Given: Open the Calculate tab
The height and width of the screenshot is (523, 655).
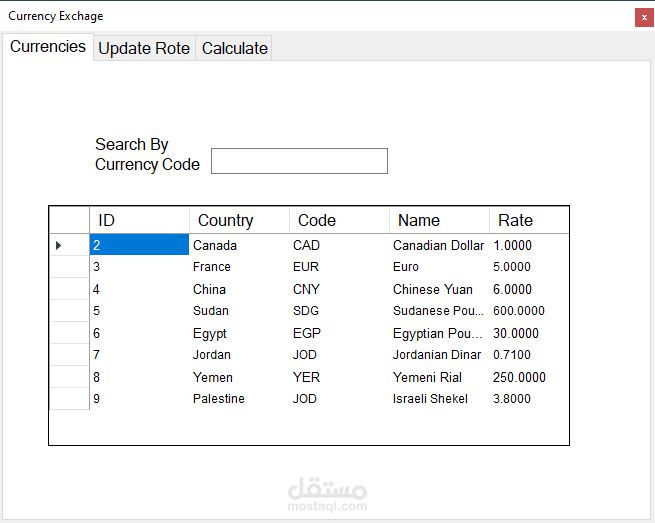Looking at the screenshot, I should pyautogui.click(x=235, y=48).
